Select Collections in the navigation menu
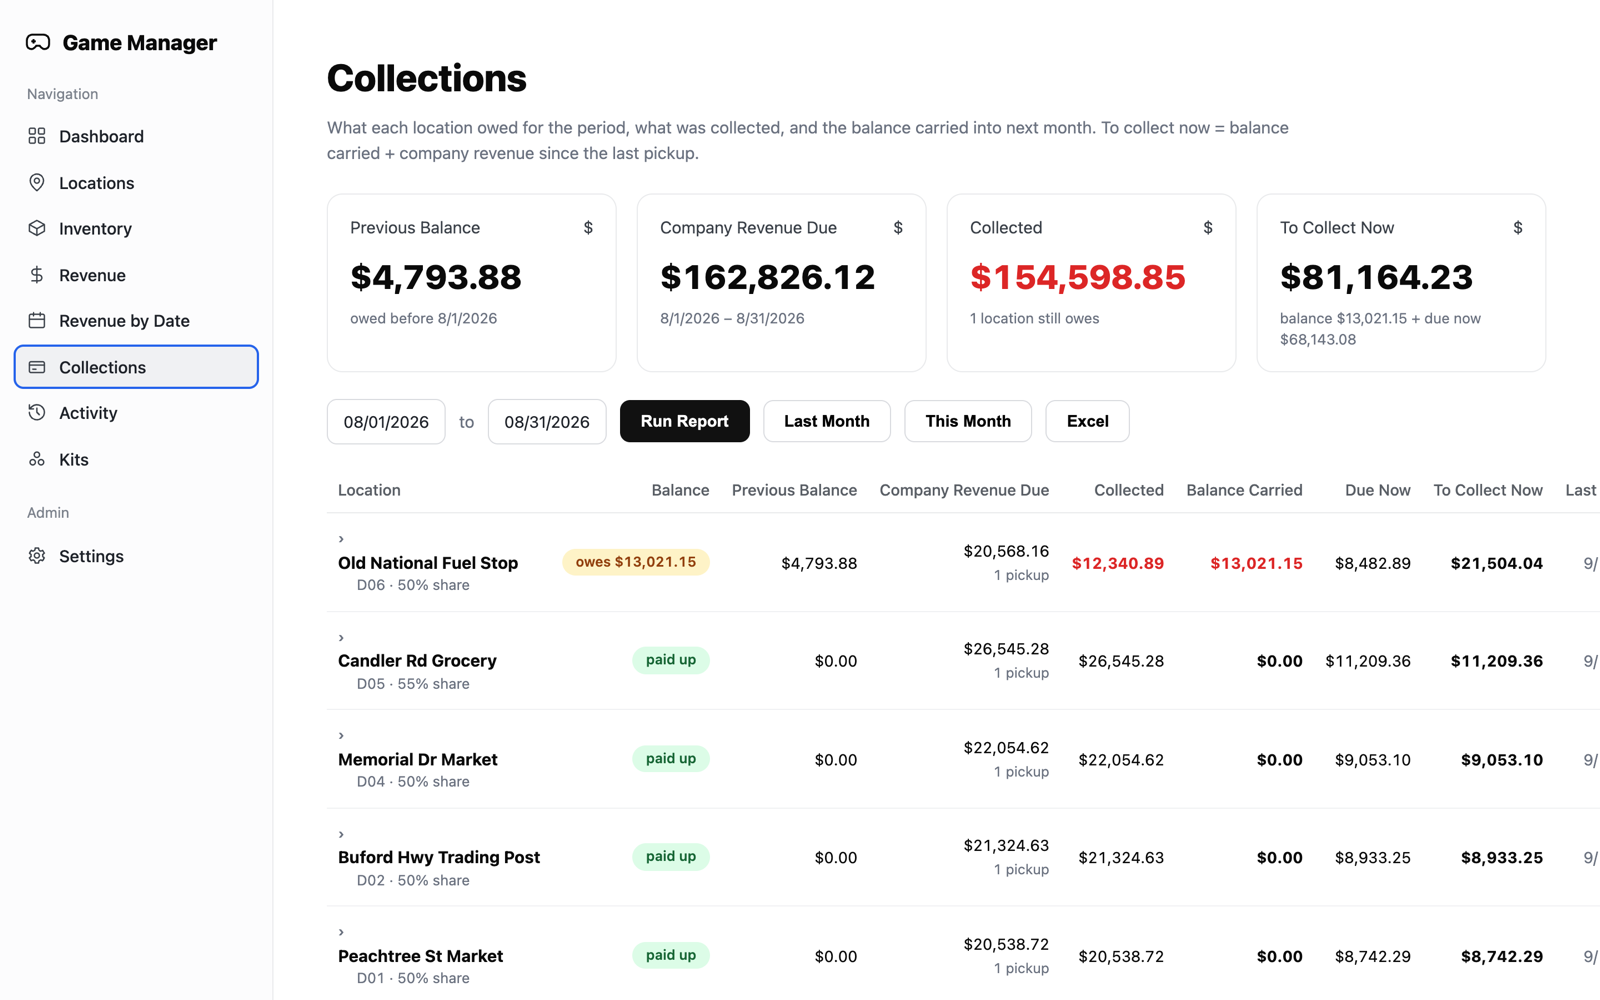This screenshot has height=1000, width=1600. click(136, 367)
